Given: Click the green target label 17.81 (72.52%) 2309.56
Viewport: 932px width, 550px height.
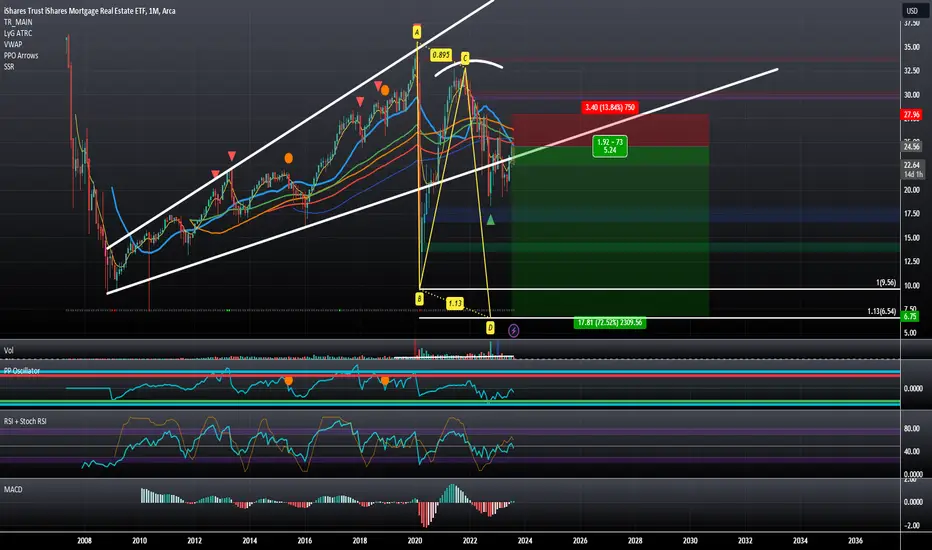Looking at the screenshot, I should tap(610, 322).
